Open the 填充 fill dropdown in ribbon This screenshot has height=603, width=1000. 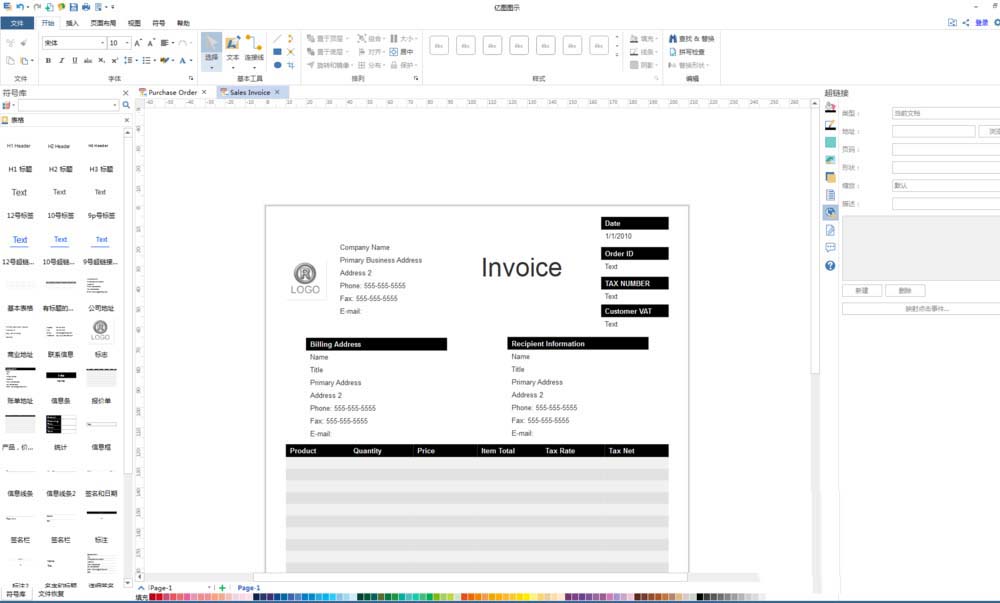(x=643, y=39)
